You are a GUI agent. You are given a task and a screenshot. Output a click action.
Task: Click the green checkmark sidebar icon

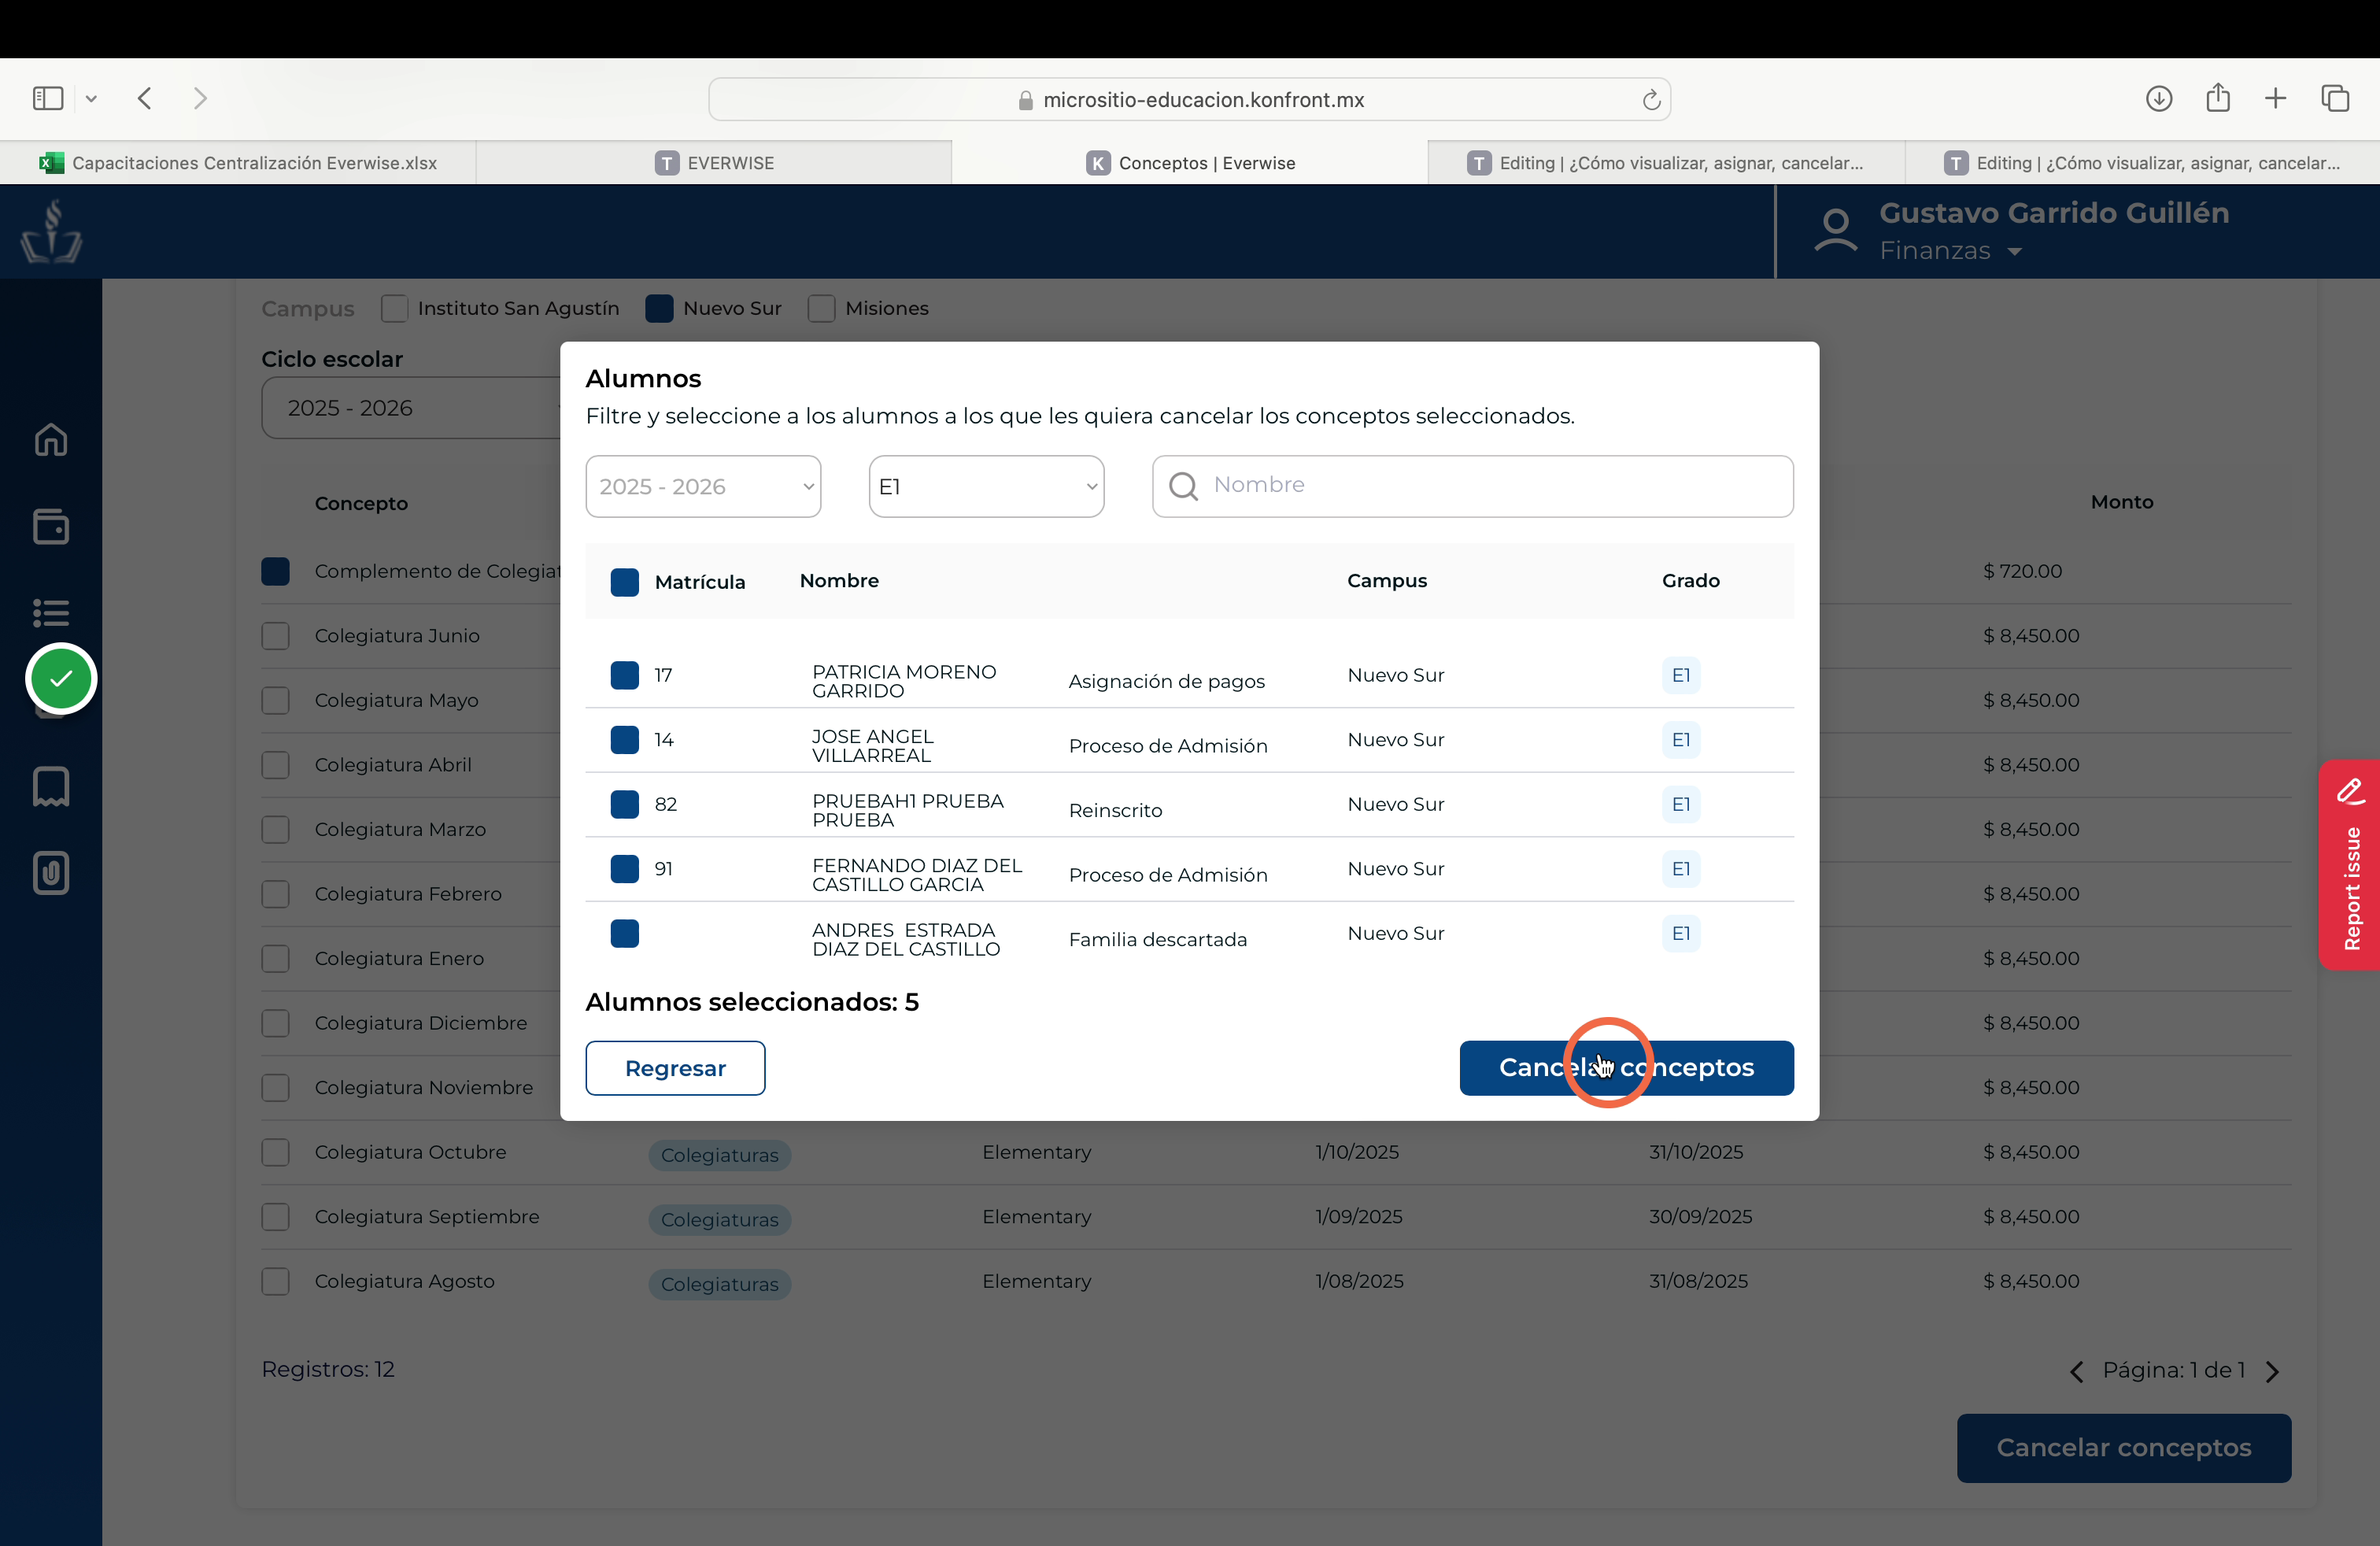(61, 679)
